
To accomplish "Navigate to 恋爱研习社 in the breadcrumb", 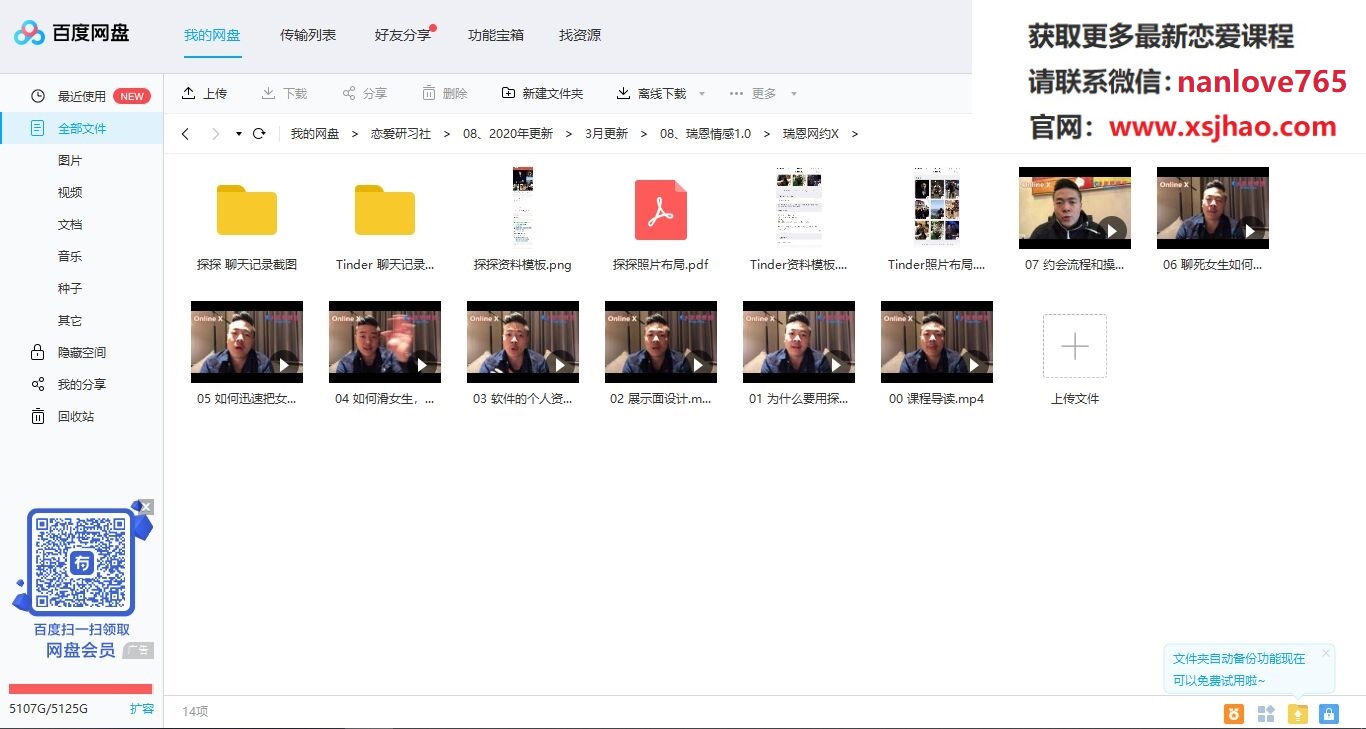I will coord(401,133).
